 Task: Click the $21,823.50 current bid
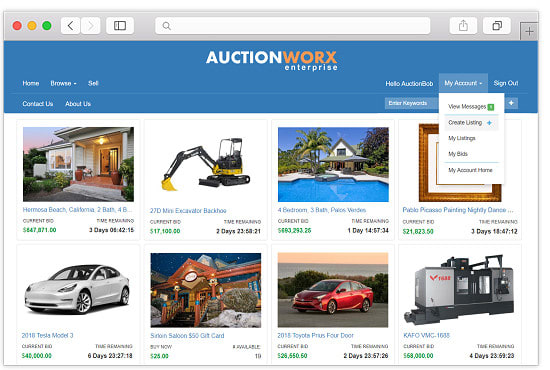point(418,232)
